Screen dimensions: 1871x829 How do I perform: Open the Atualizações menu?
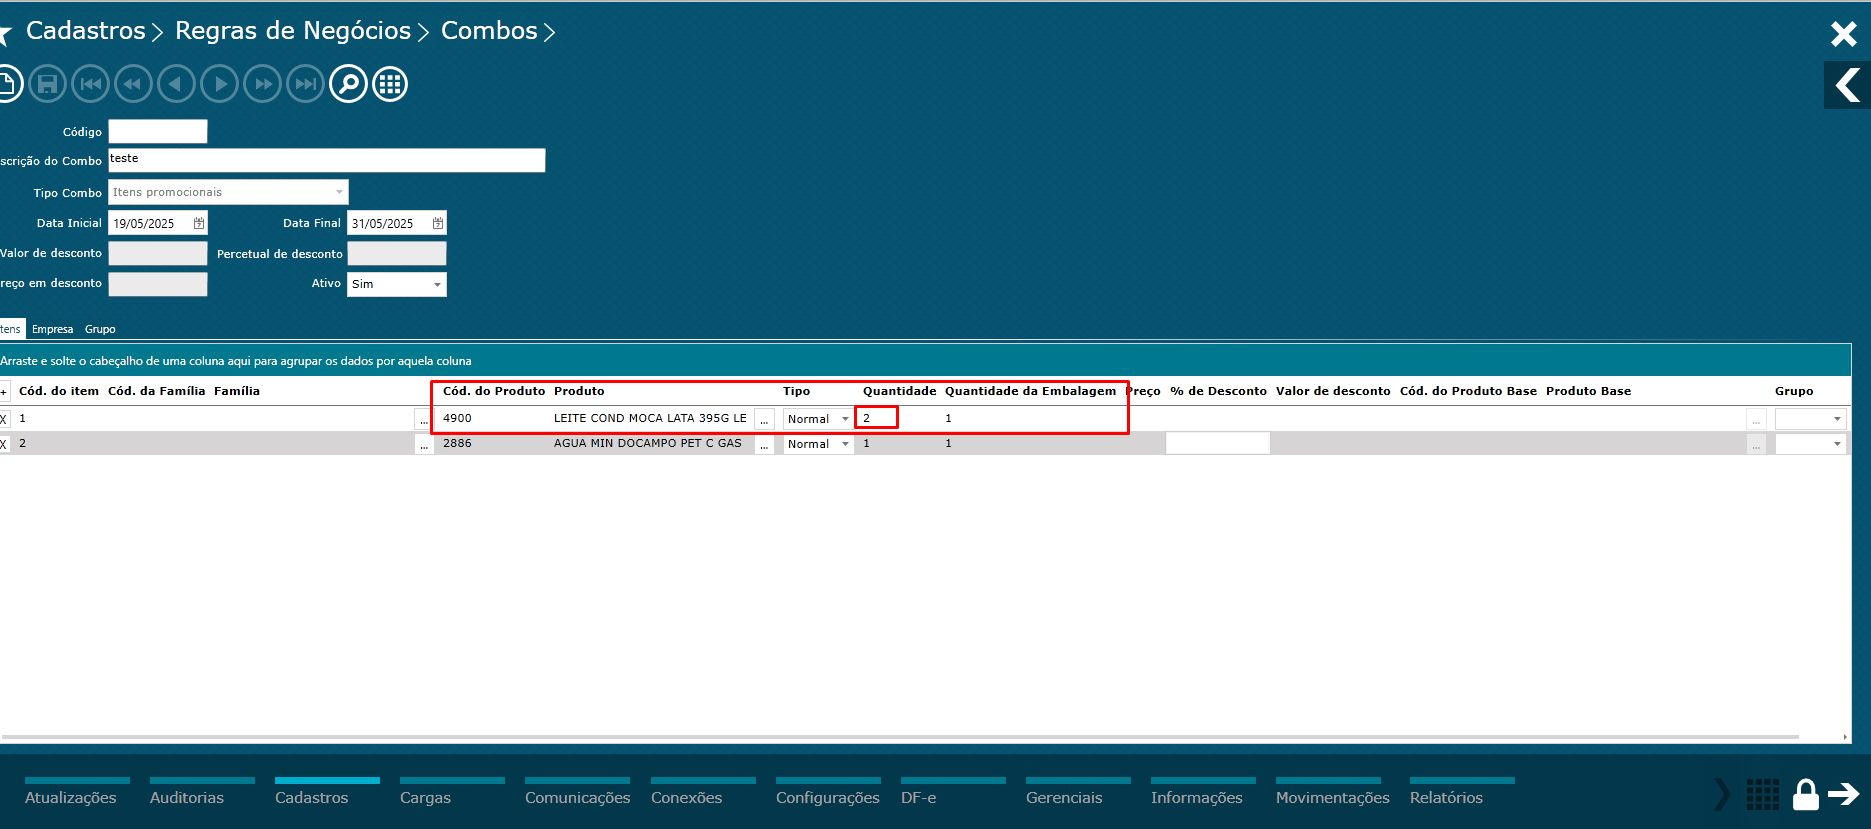click(x=71, y=797)
